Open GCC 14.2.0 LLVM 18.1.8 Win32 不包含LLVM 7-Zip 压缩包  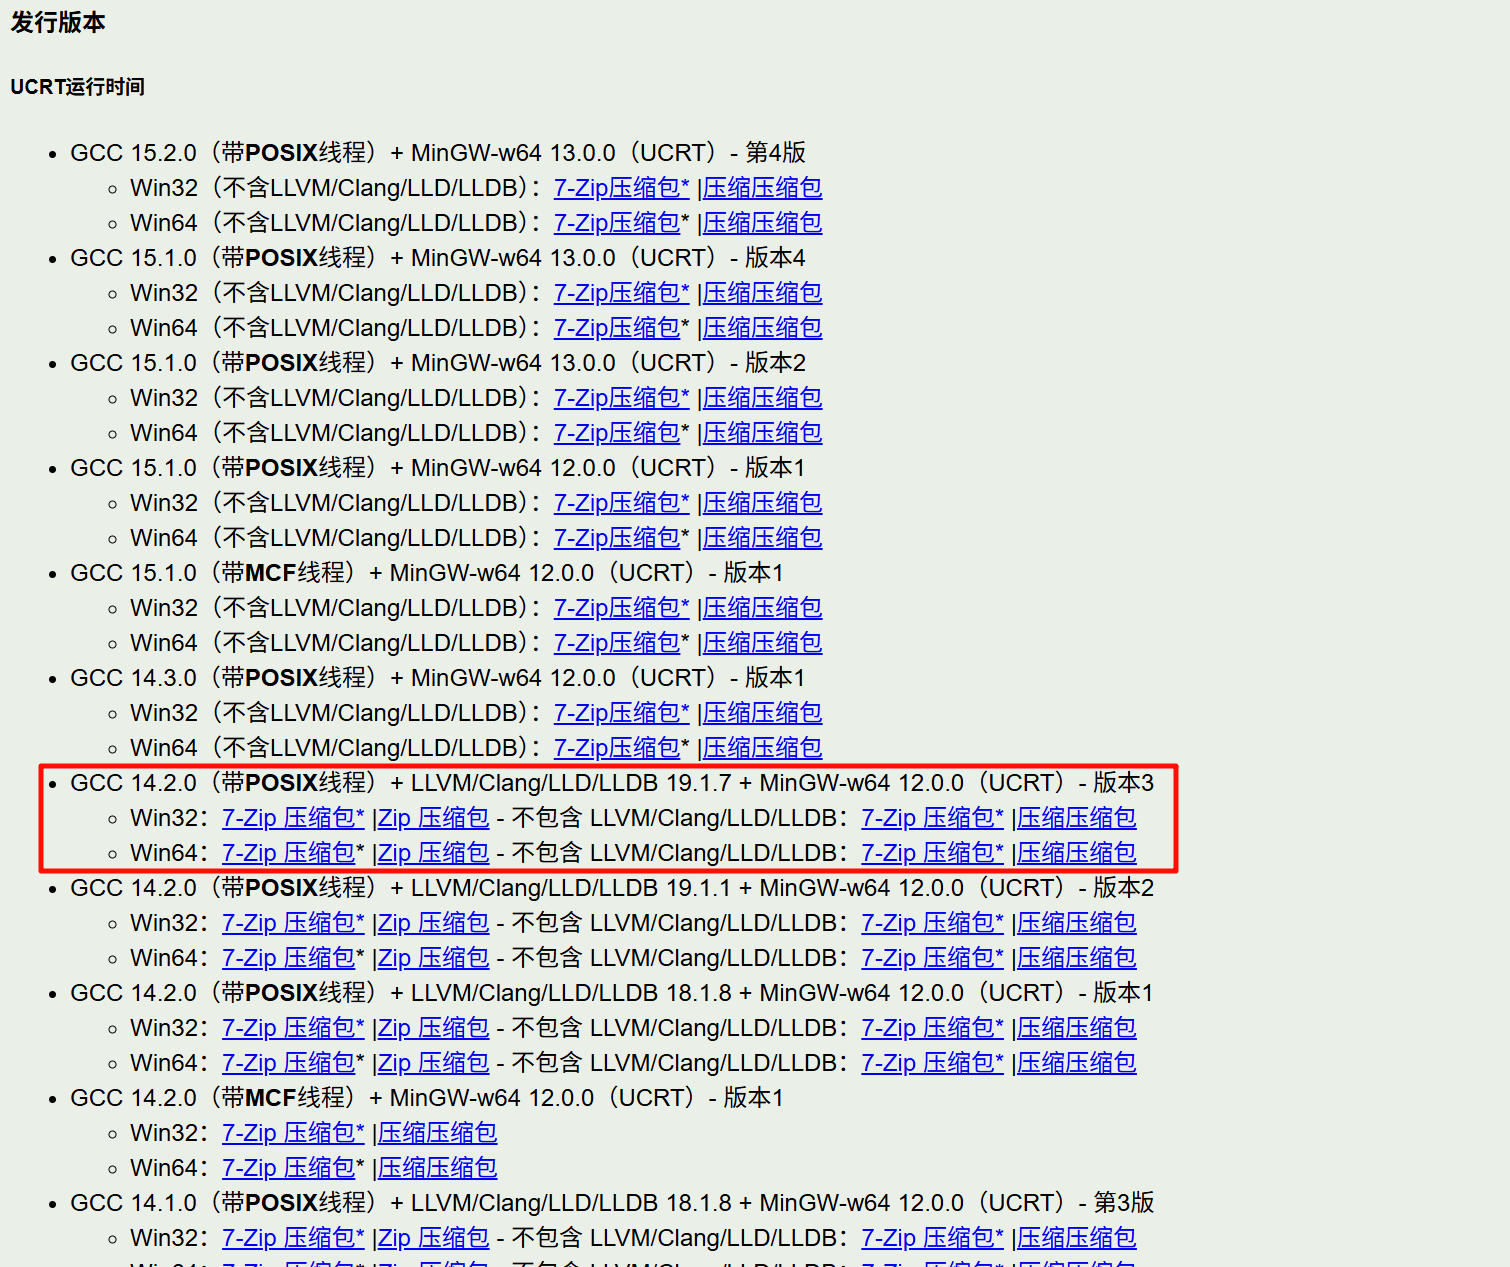(932, 1028)
